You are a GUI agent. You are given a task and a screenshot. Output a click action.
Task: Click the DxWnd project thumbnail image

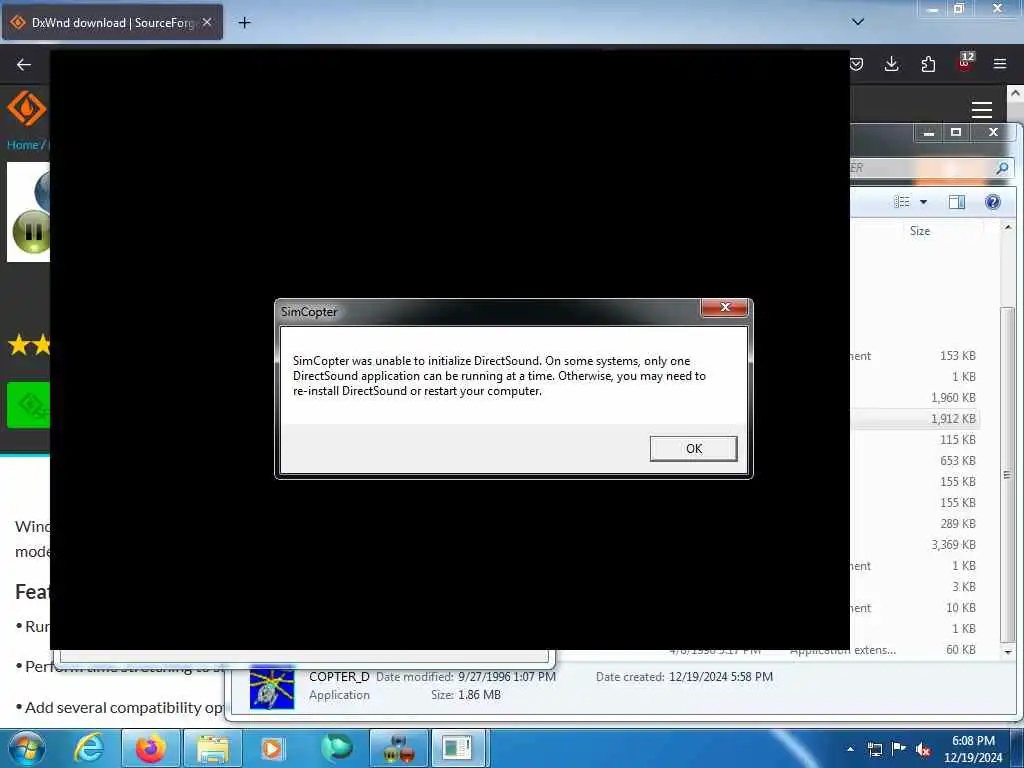pos(29,212)
